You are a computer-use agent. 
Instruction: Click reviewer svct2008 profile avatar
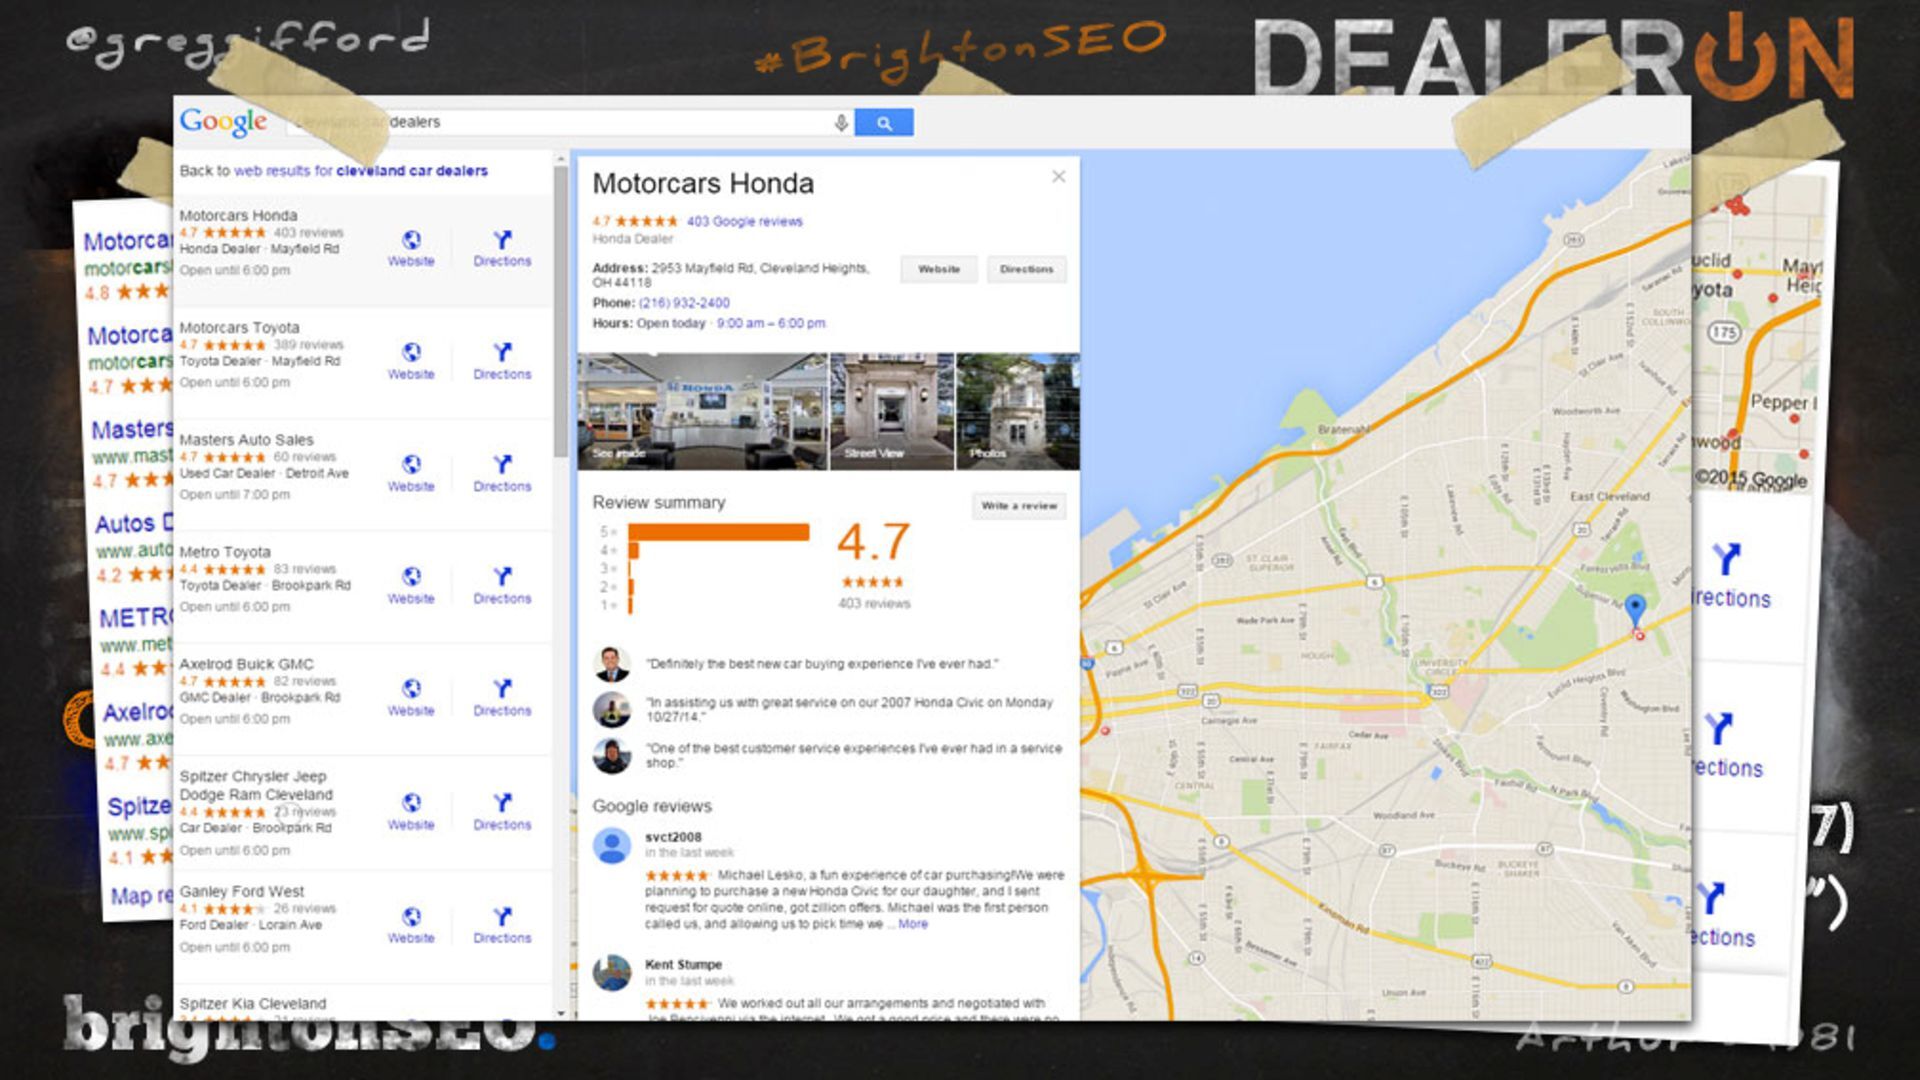[x=611, y=845]
